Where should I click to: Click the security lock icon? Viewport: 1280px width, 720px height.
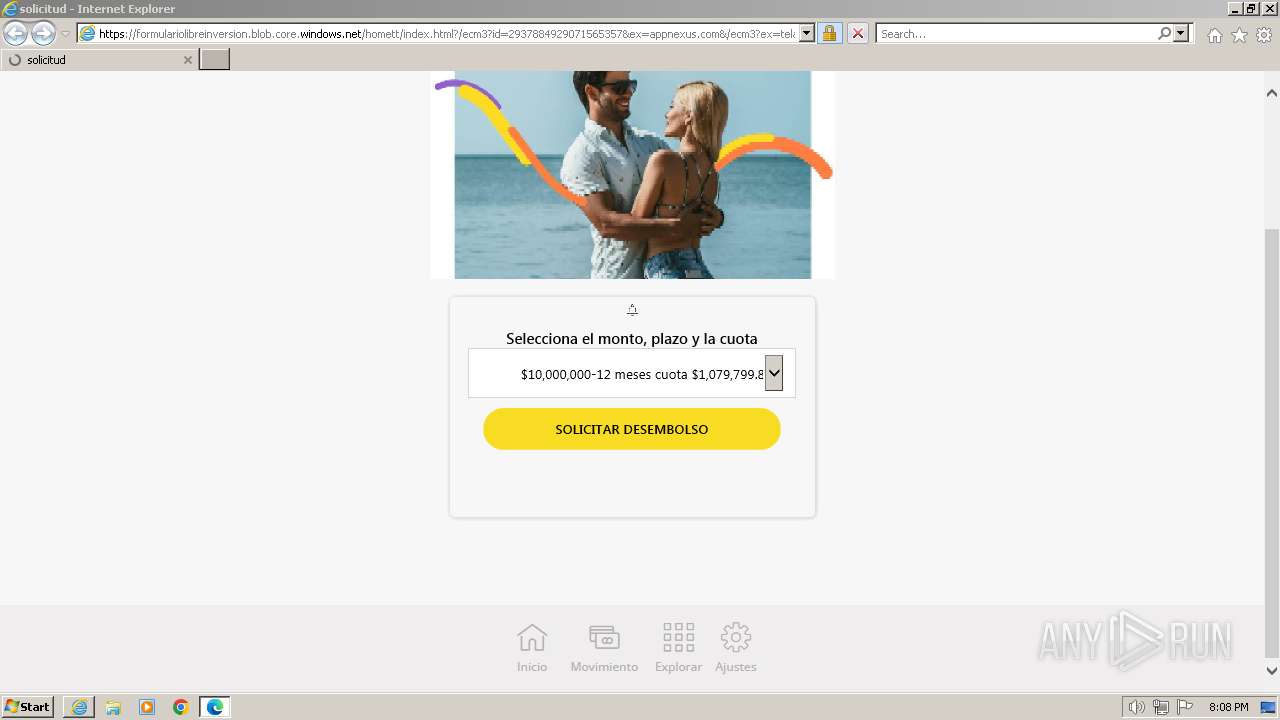point(829,33)
